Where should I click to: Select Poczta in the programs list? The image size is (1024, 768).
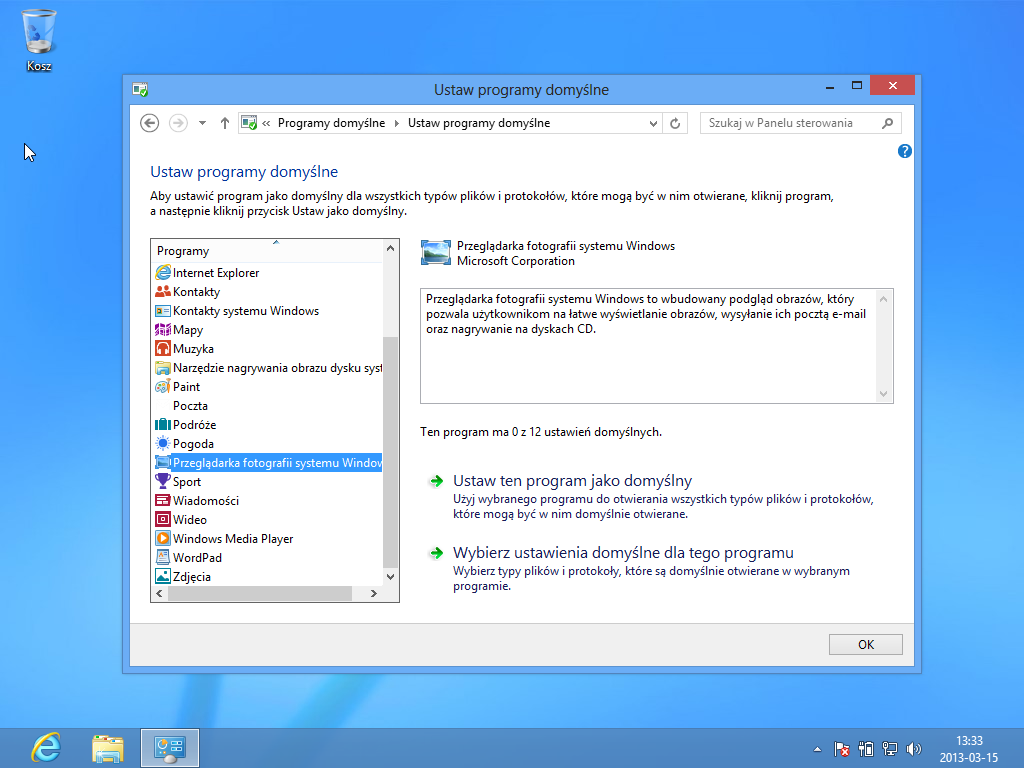coord(190,406)
